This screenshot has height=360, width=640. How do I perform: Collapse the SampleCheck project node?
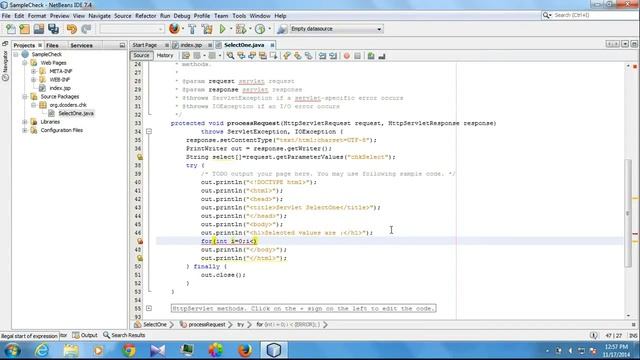[x=16, y=54]
